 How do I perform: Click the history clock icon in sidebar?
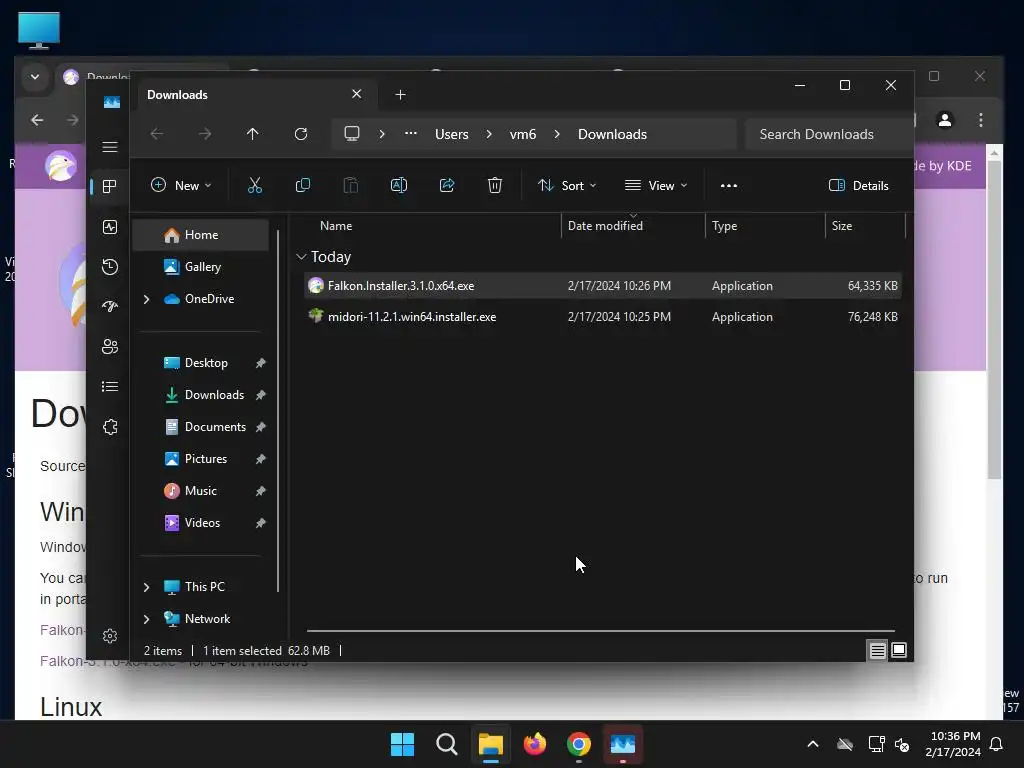pos(110,266)
